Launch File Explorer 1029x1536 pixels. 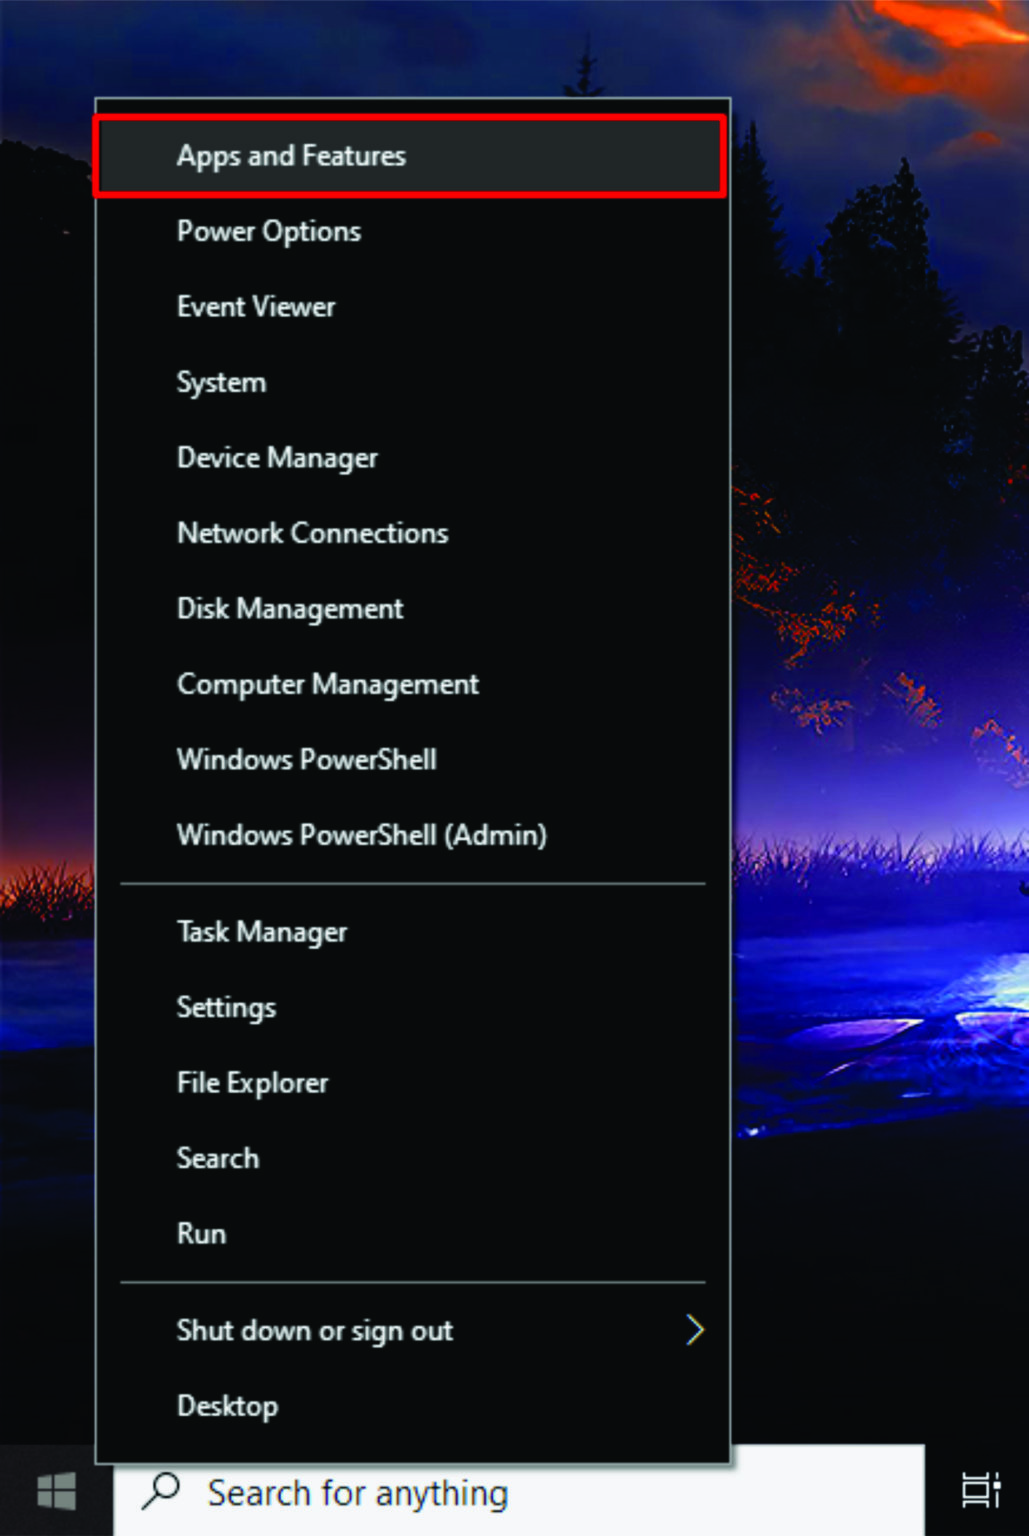coord(252,1082)
